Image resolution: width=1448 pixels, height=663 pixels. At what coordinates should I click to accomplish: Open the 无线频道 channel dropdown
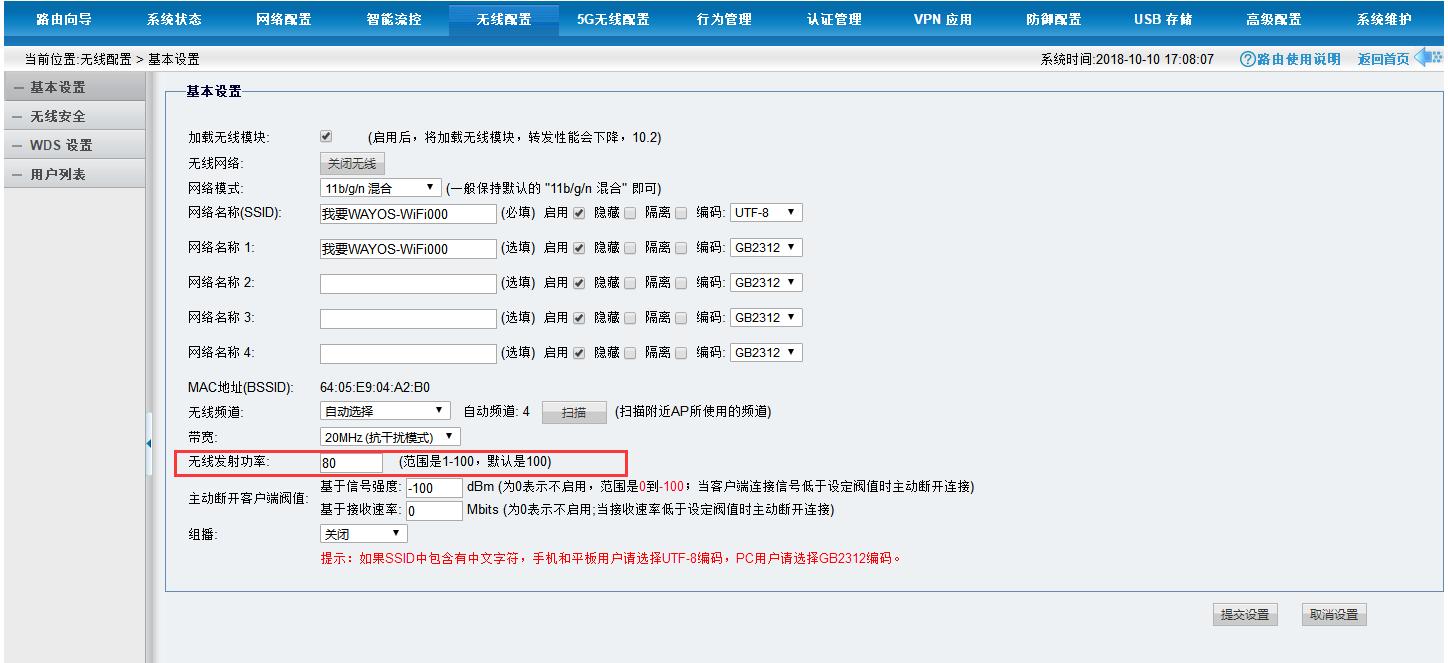(383, 410)
